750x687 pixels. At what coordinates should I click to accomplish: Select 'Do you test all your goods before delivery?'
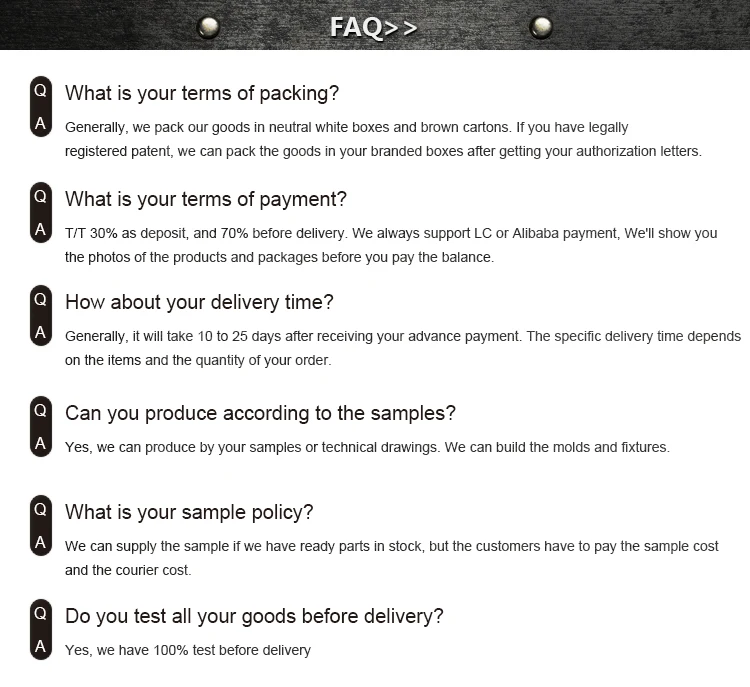pyautogui.click(x=254, y=616)
